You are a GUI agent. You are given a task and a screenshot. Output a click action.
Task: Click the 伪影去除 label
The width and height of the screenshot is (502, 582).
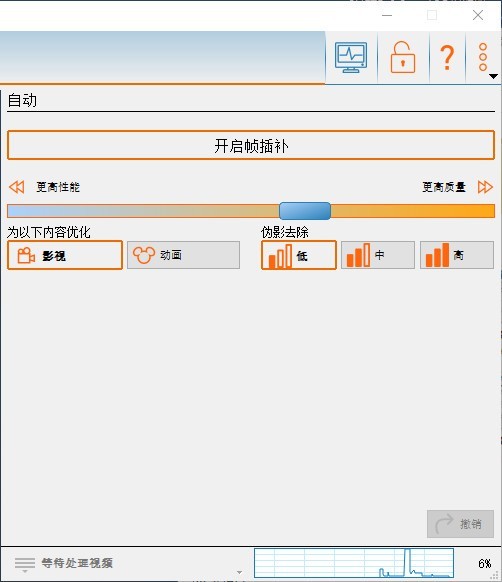(x=285, y=232)
